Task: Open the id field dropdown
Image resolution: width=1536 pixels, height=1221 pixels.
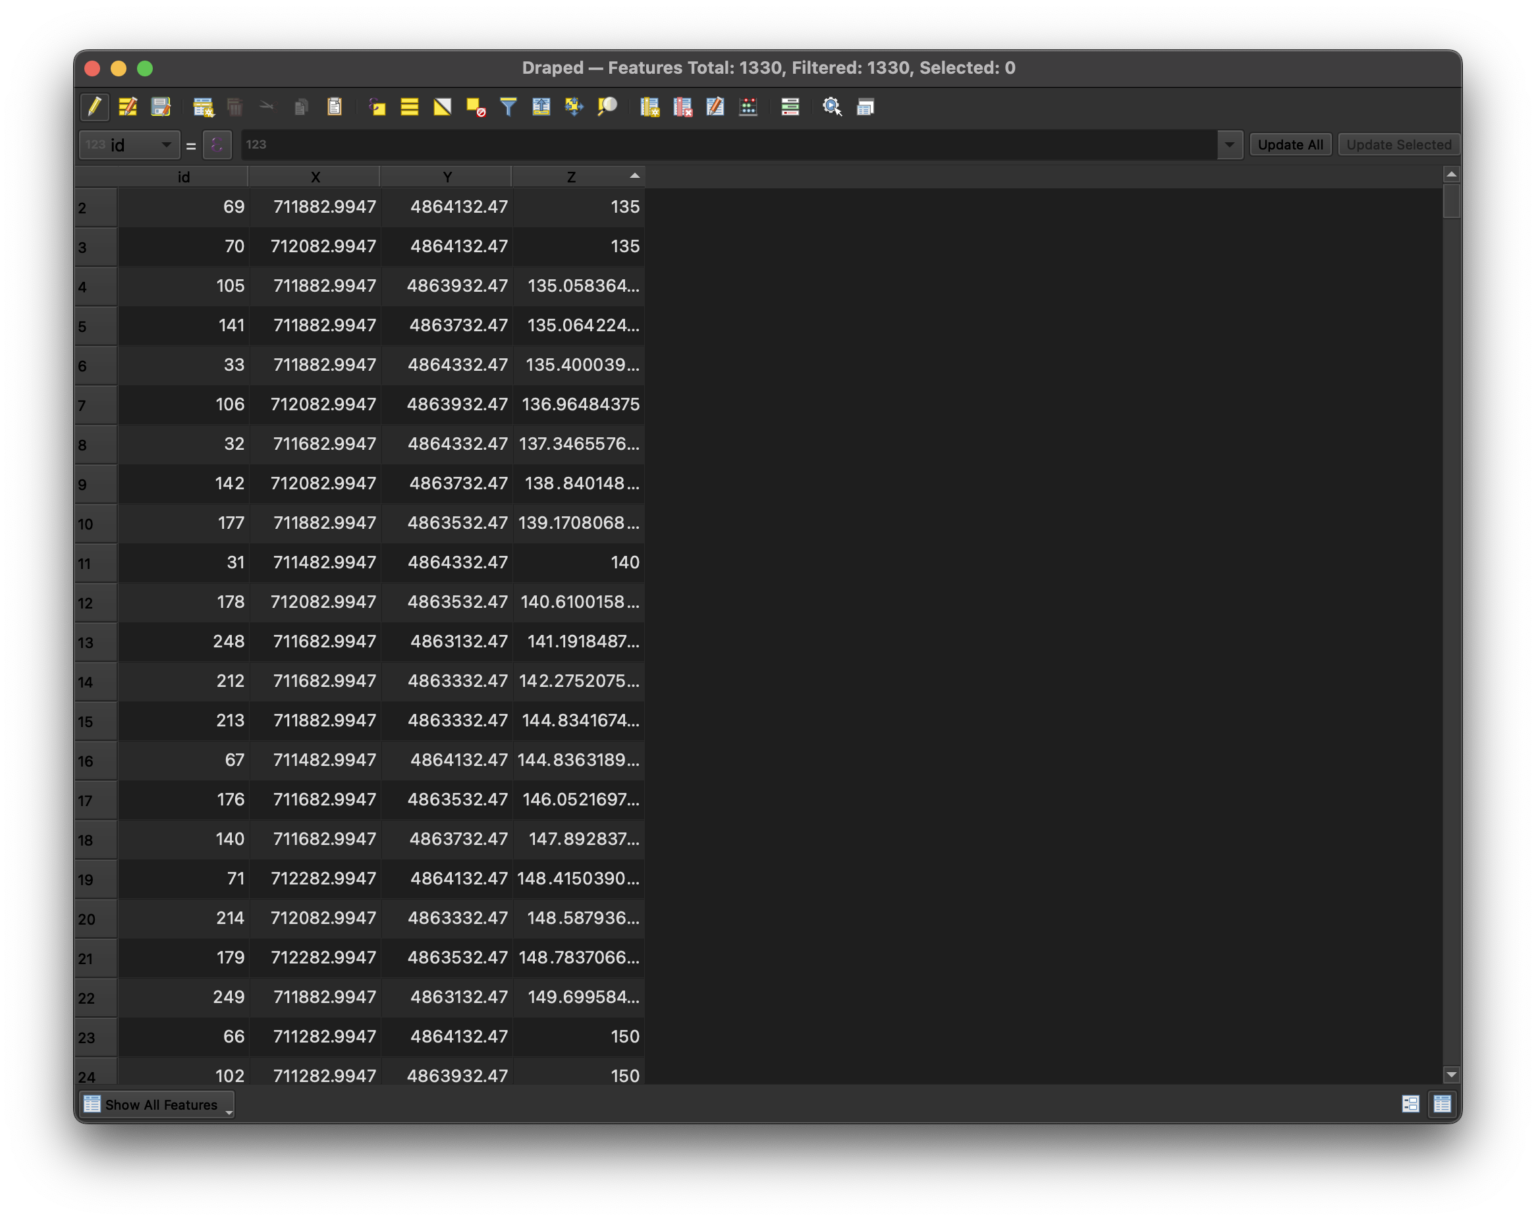Action: pyautogui.click(x=130, y=145)
